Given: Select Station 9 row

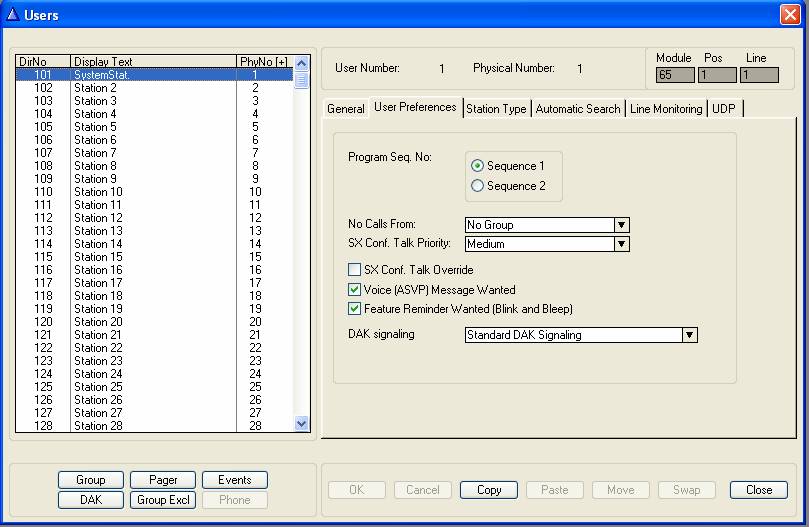Looking at the screenshot, I should point(154,179).
